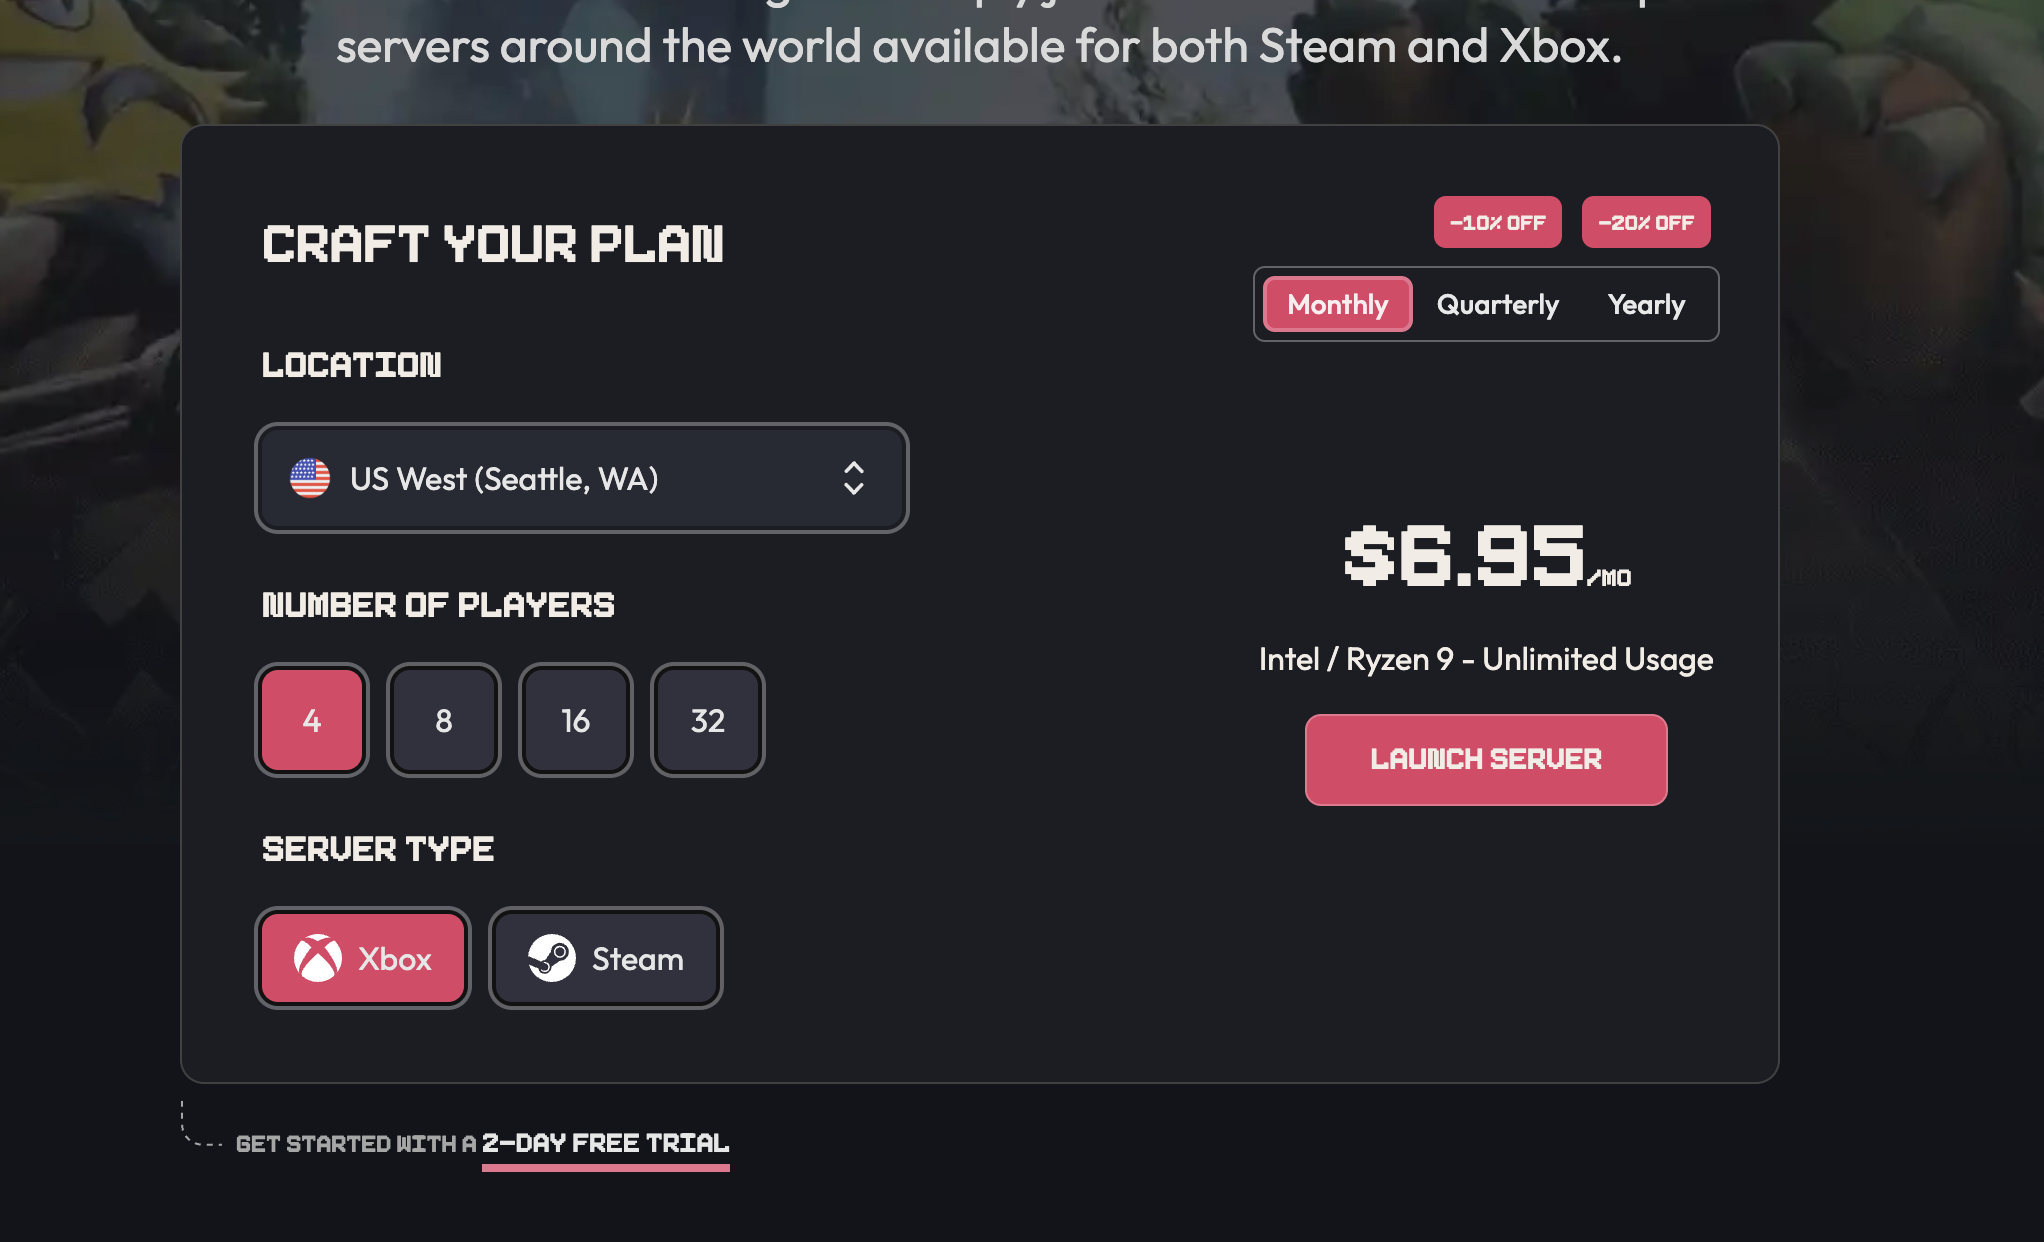The image size is (2044, 1242).
Task: Click the Xbox logo icon
Action: pos(318,958)
